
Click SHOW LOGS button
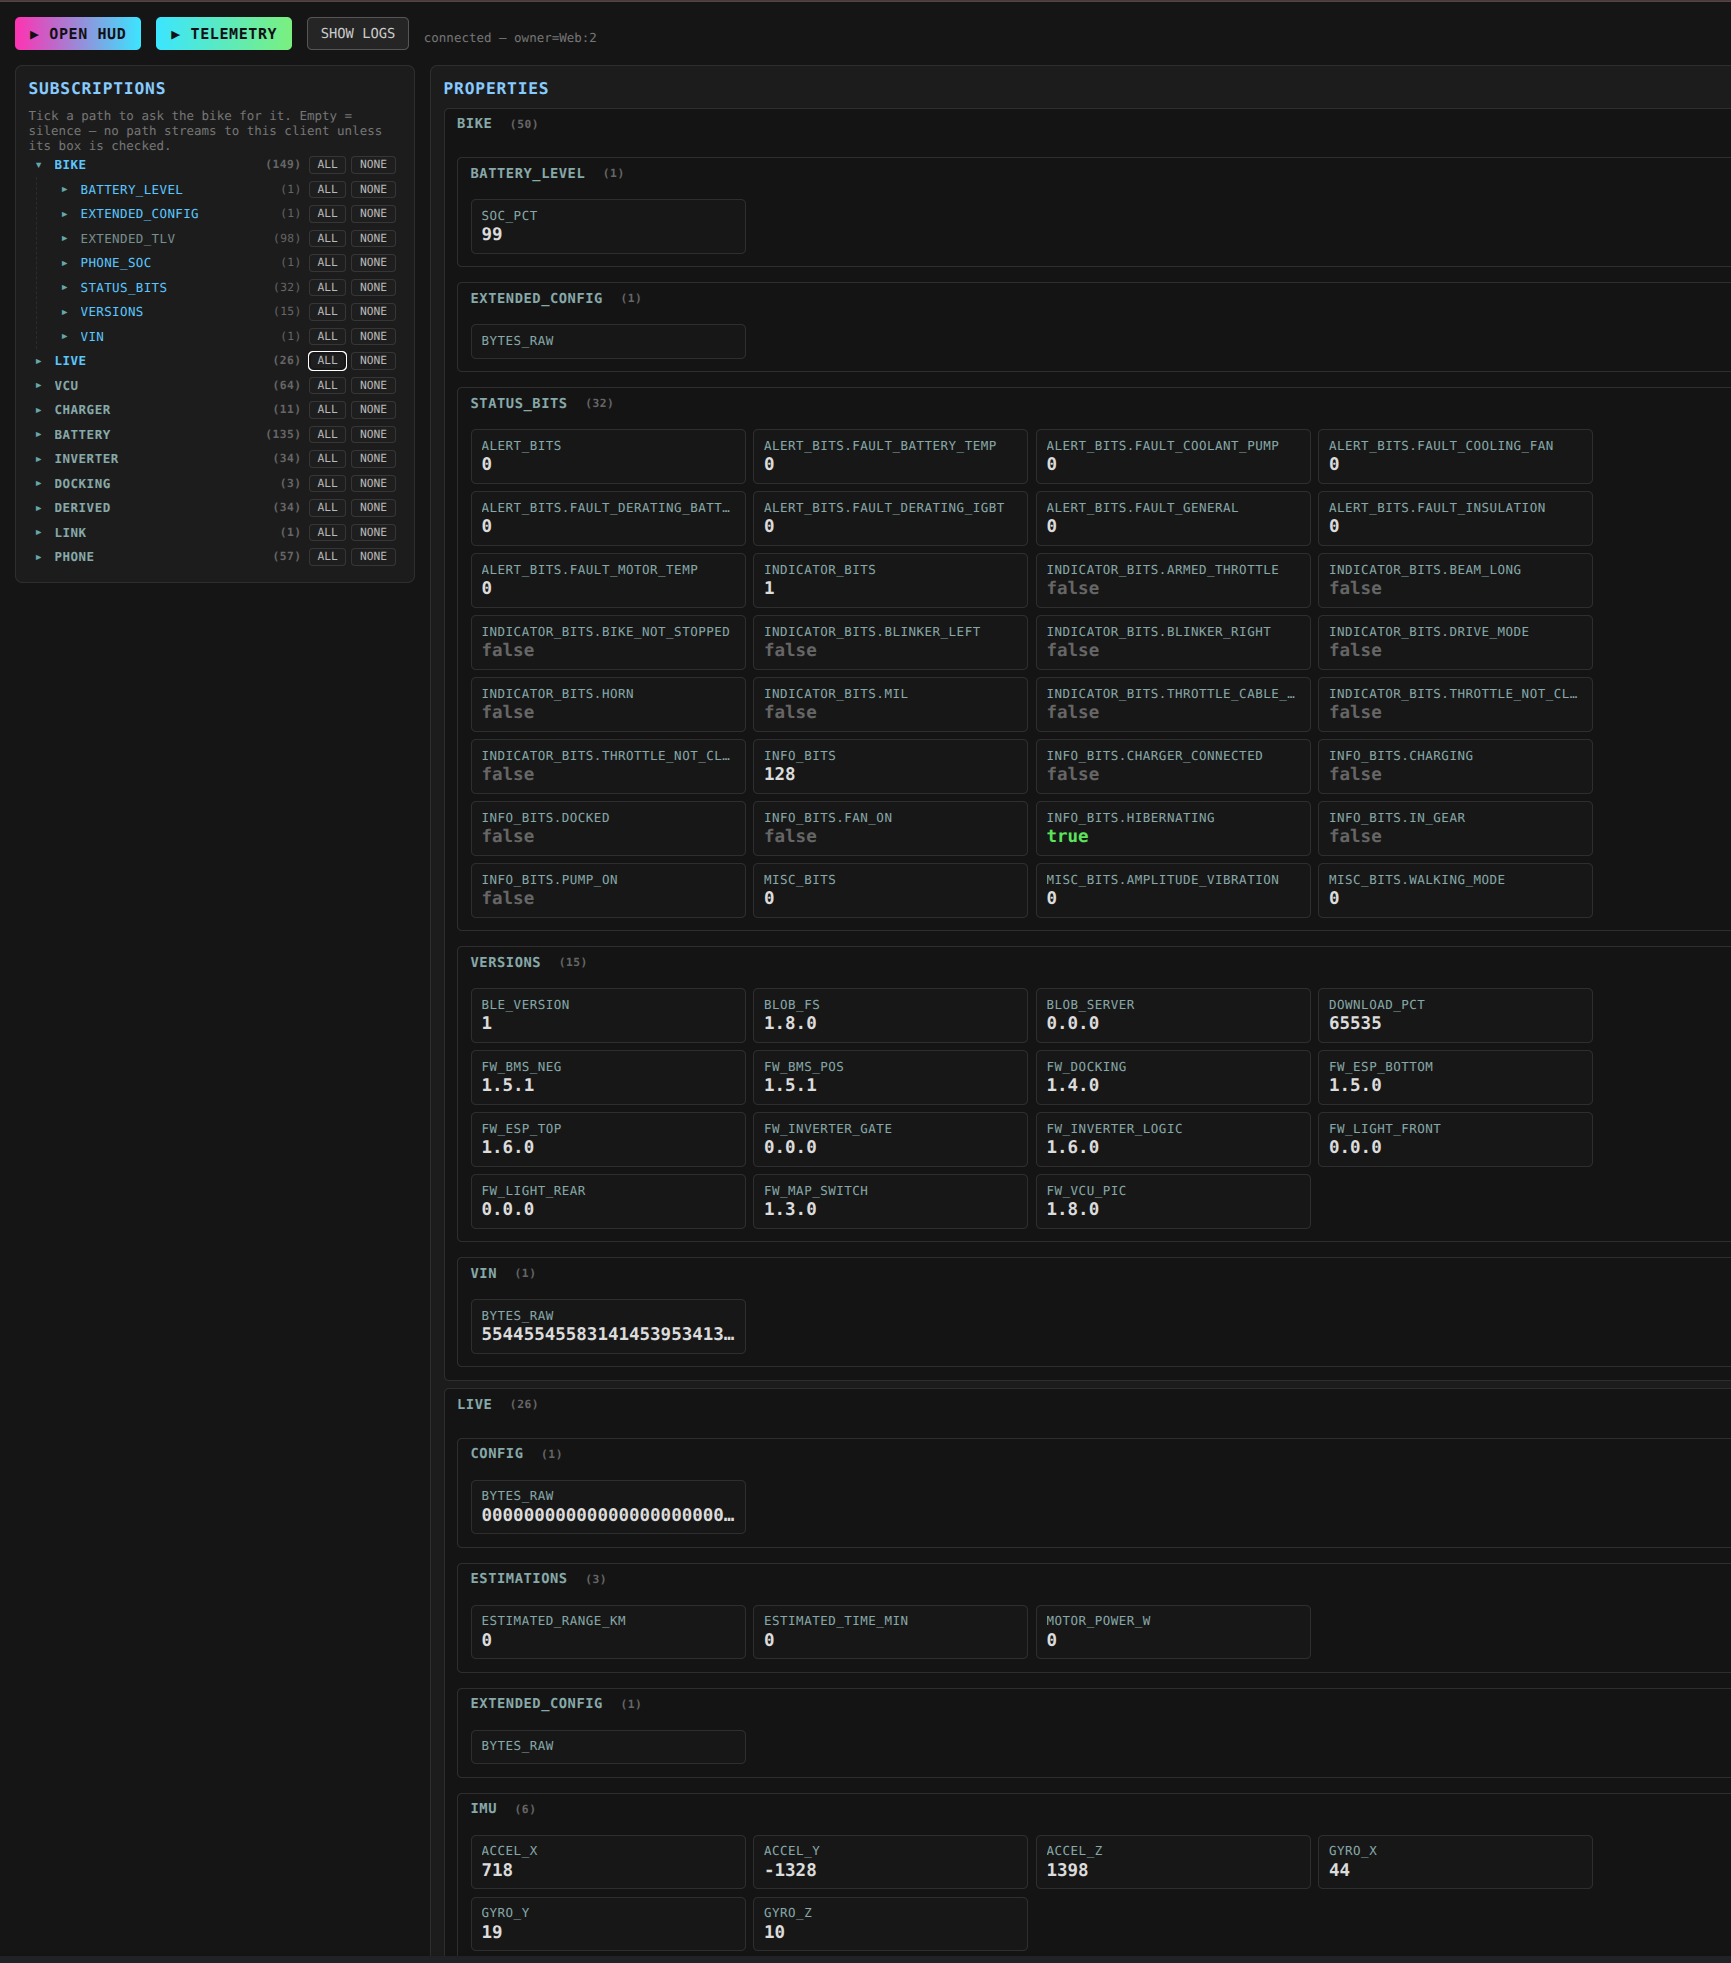pyautogui.click(x=358, y=34)
